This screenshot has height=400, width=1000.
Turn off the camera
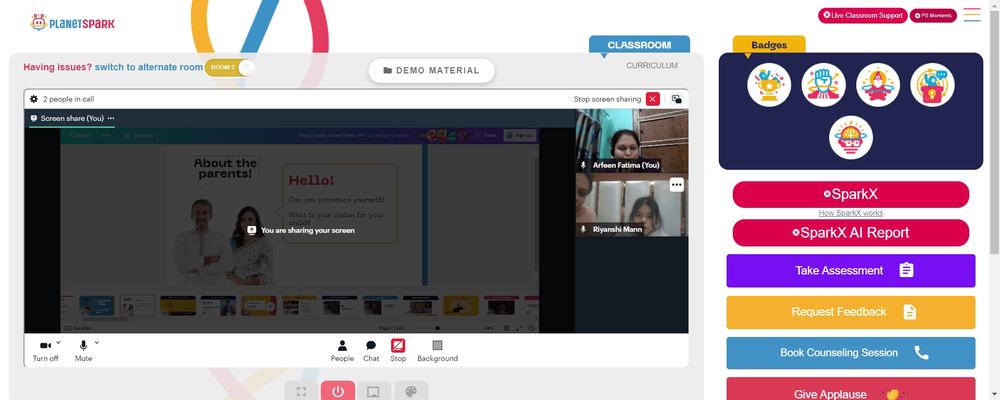click(x=45, y=350)
